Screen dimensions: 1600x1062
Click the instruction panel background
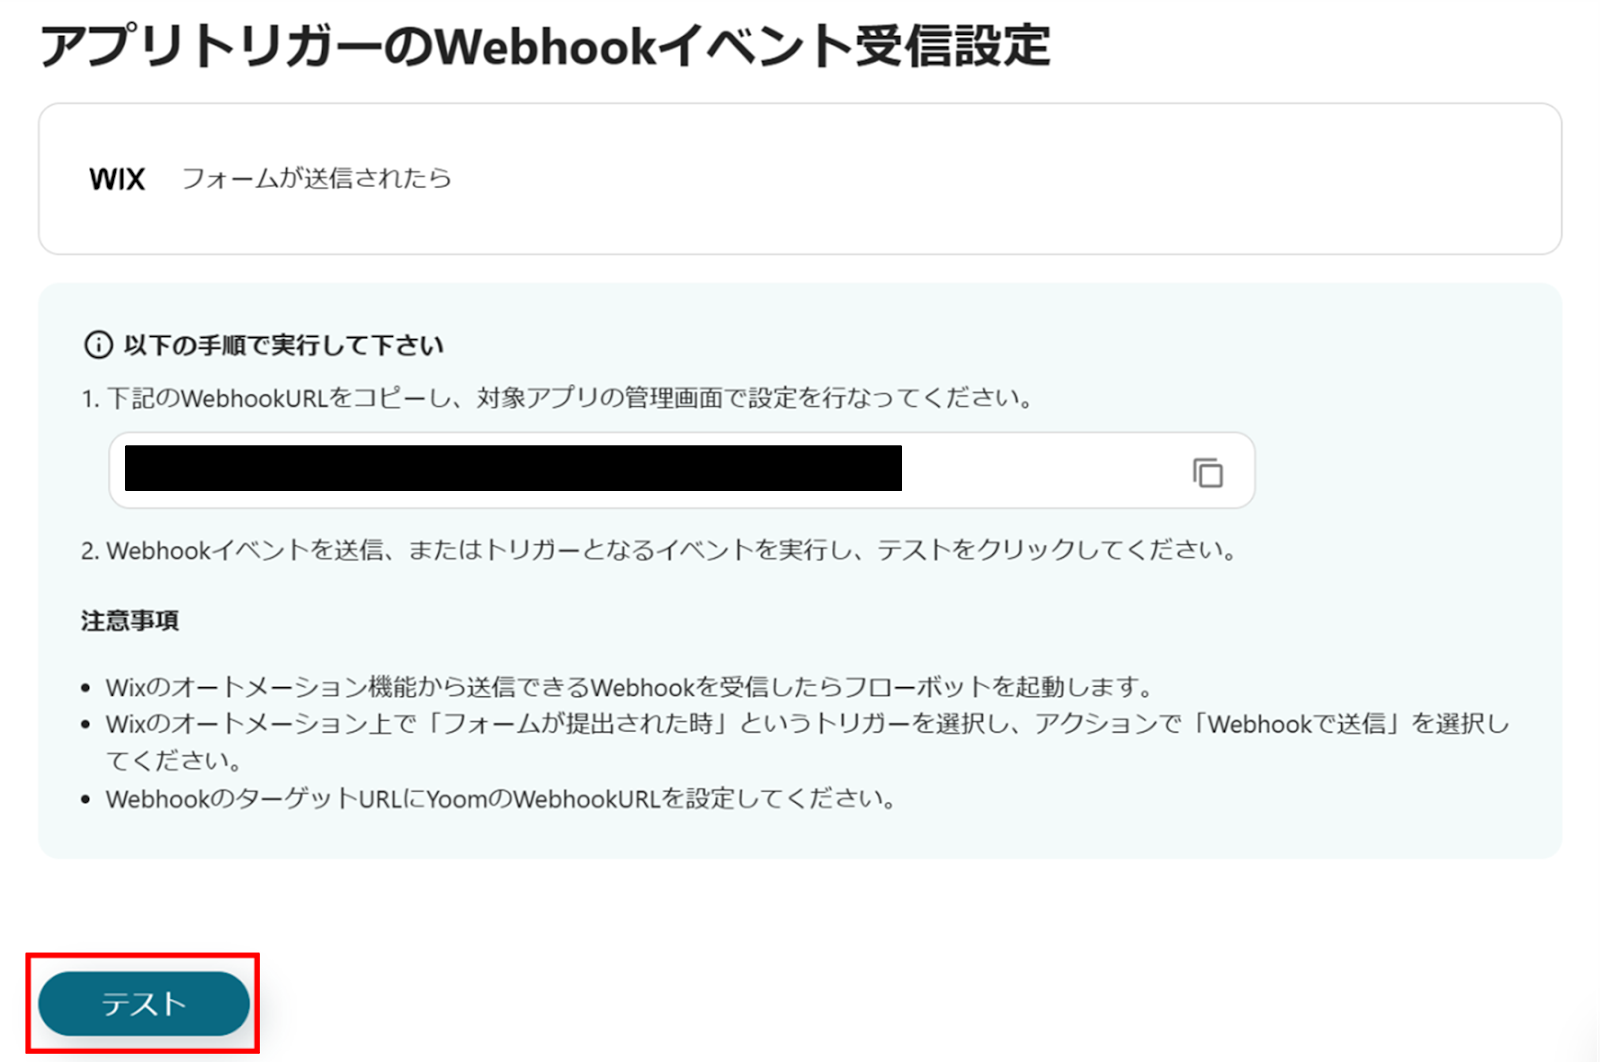(x=1400, y=600)
